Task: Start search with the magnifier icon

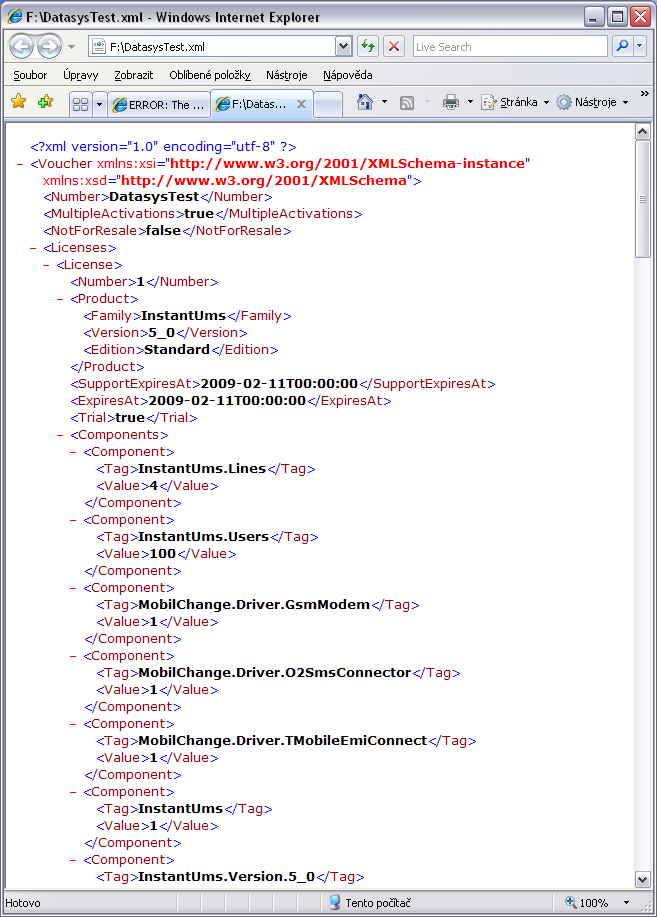Action: tap(622, 46)
